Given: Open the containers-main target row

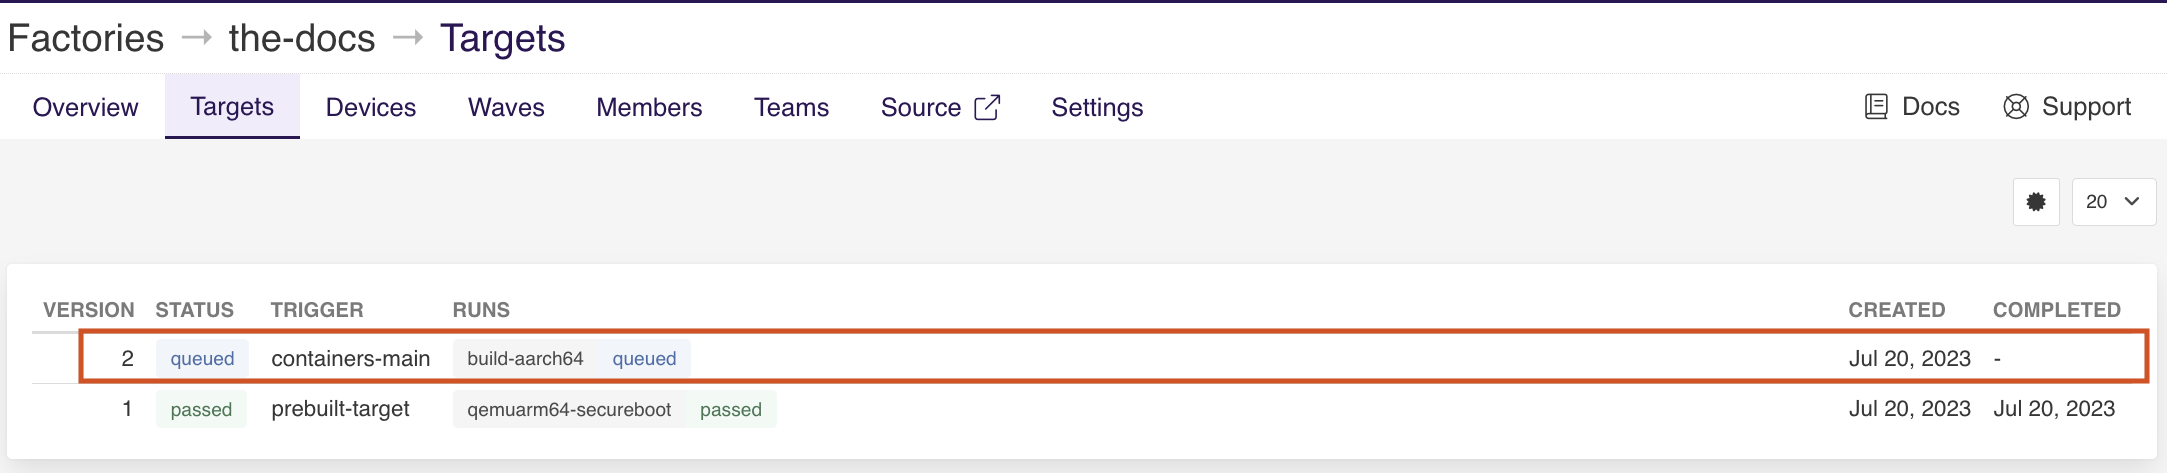Looking at the screenshot, I should 350,359.
